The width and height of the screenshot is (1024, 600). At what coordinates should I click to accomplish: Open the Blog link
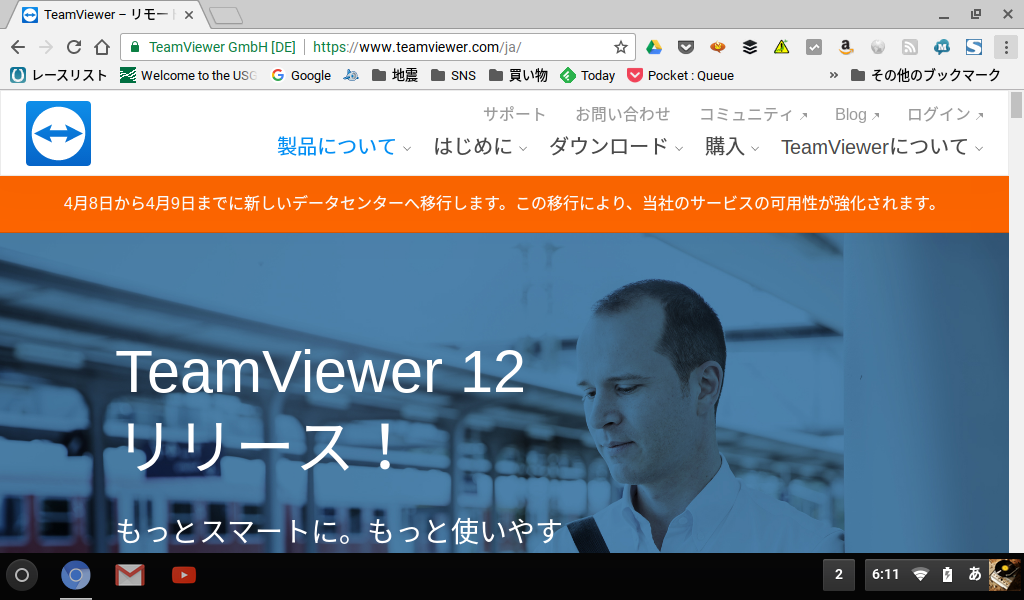(x=857, y=114)
